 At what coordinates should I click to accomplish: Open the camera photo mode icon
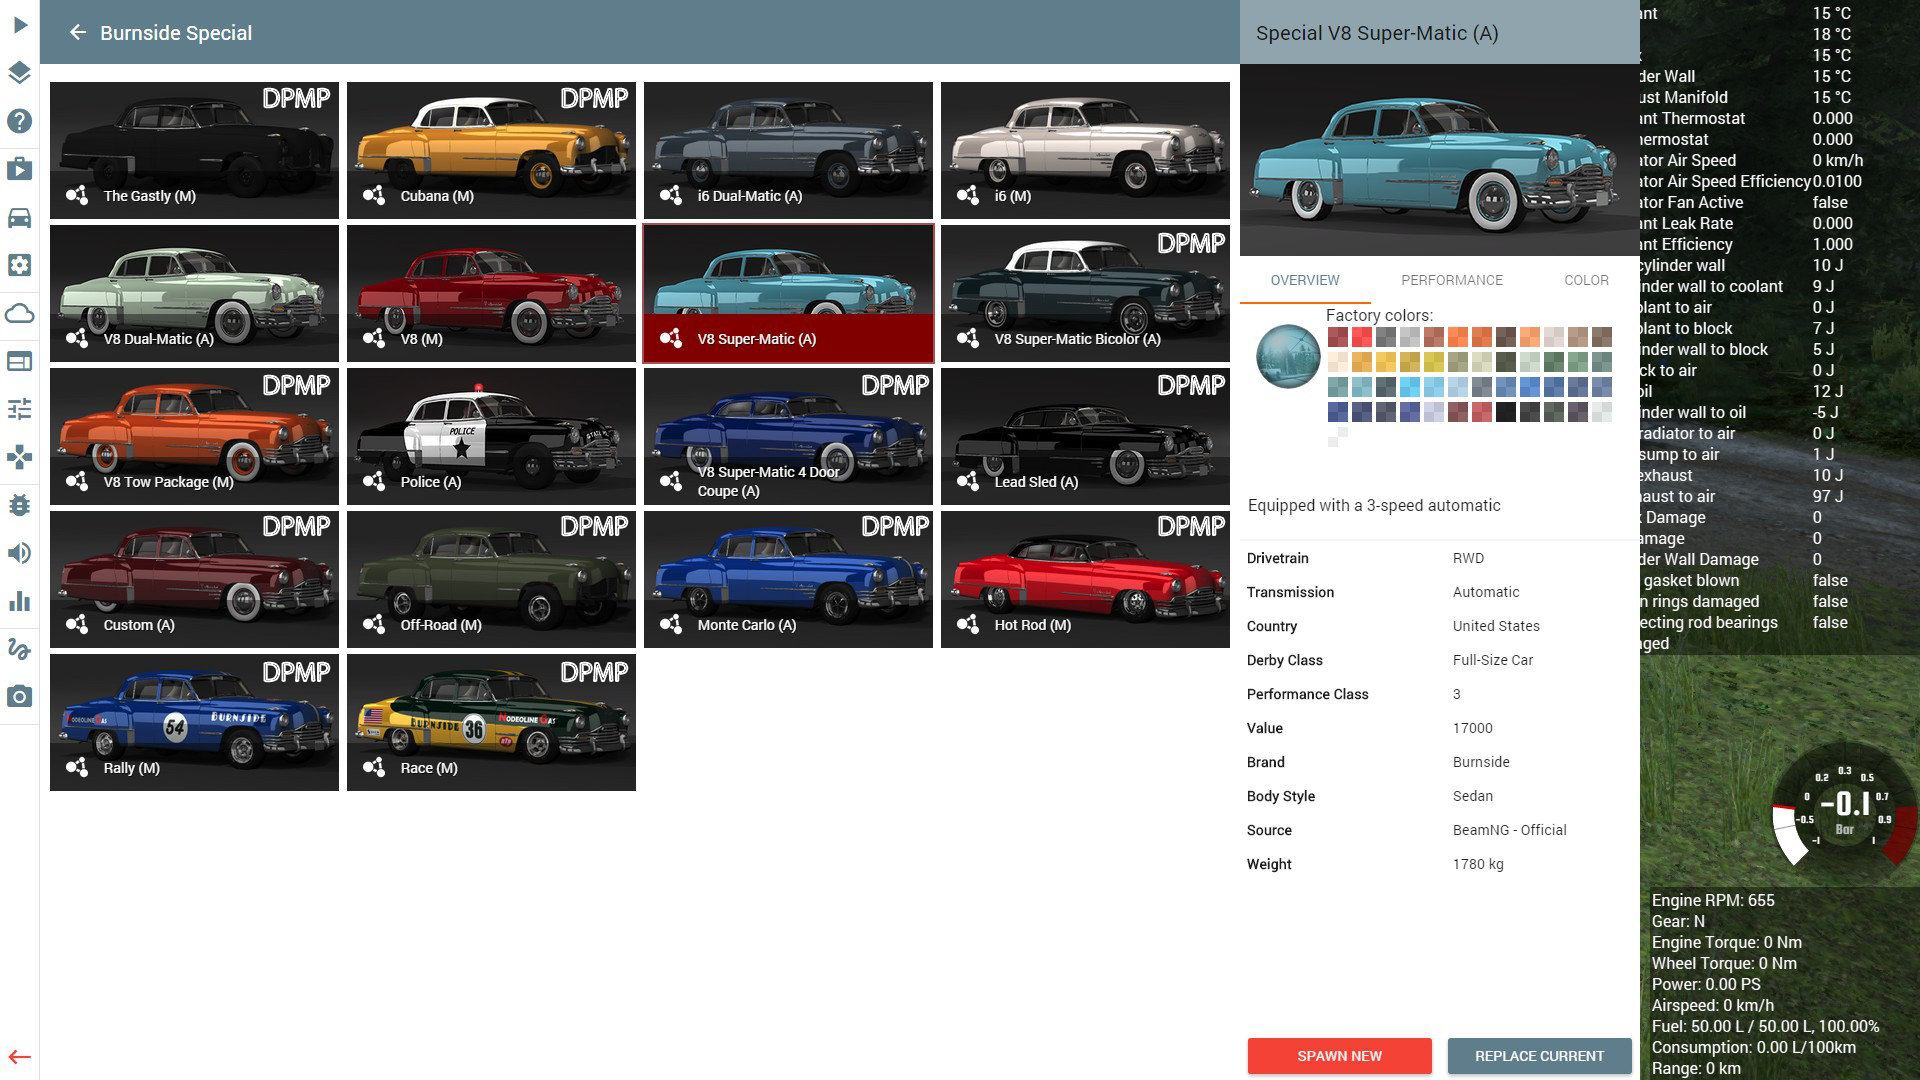pyautogui.click(x=20, y=697)
